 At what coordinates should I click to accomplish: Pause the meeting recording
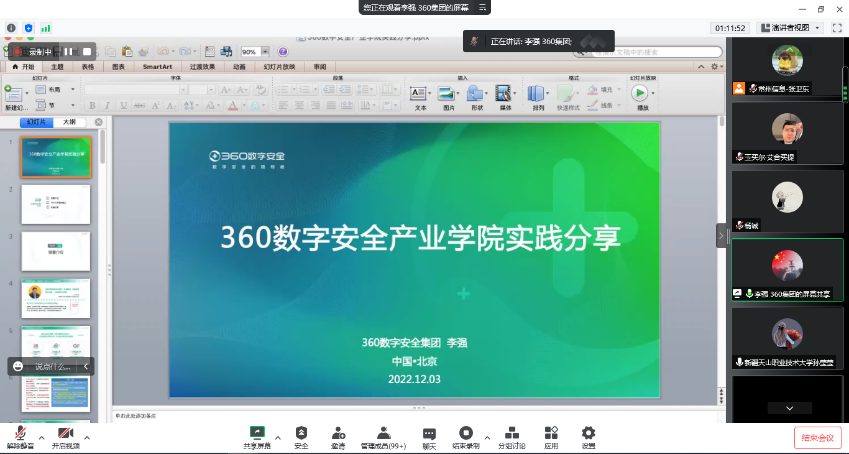[69, 51]
